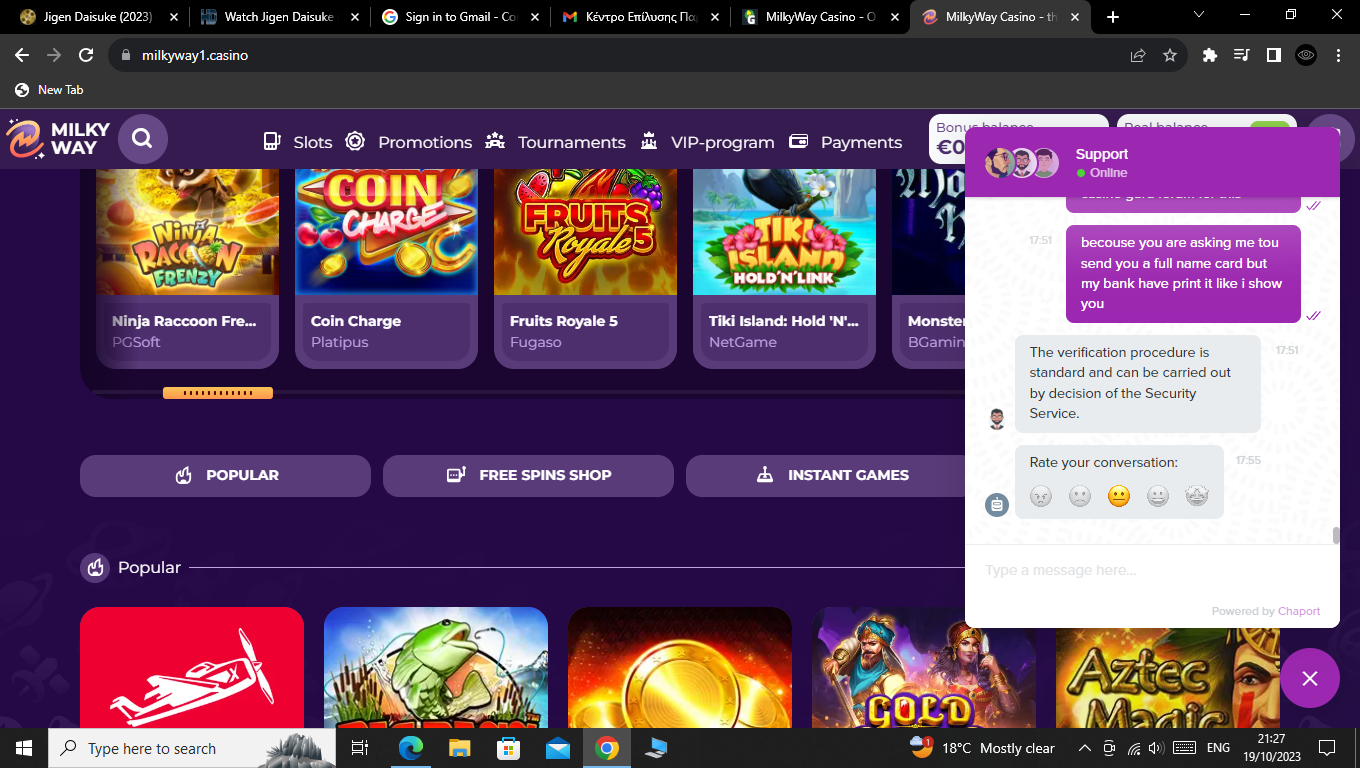Viewport: 1360px width, 768px height.
Task: Rate conversation with the star-eyed face
Action: tap(1197, 496)
